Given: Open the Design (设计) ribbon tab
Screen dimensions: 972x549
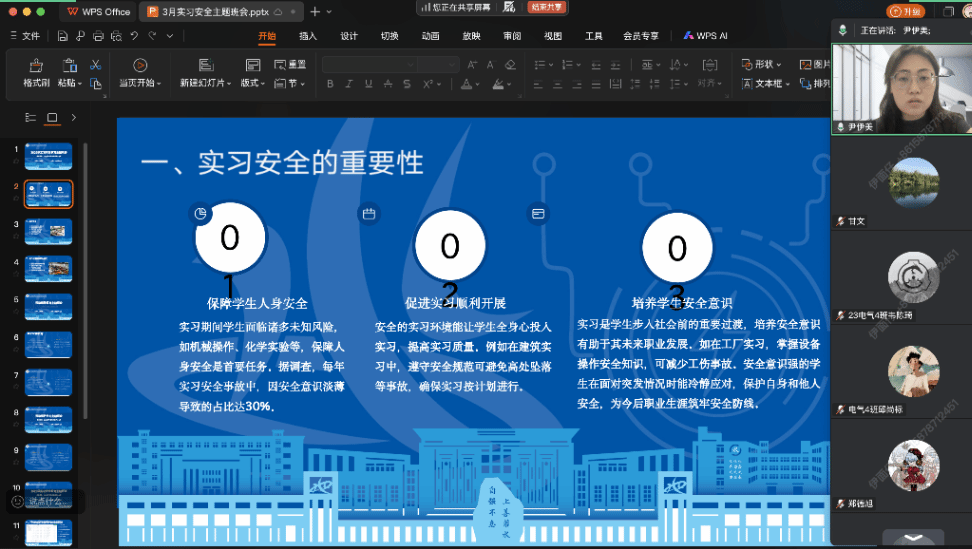Looking at the screenshot, I should pos(349,36).
